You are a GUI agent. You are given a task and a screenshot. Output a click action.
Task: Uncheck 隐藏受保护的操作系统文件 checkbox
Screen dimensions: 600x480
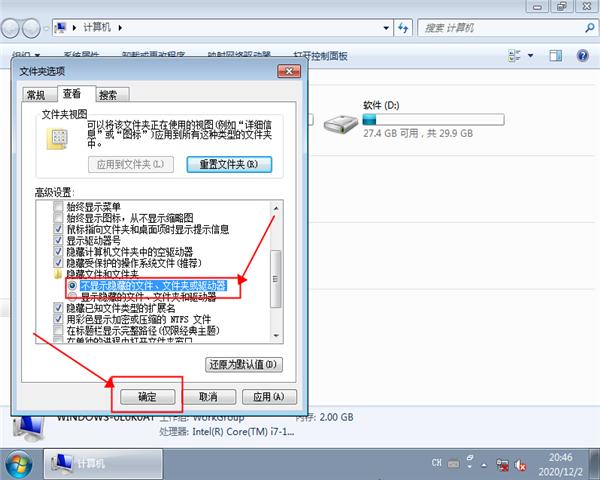click(58, 263)
